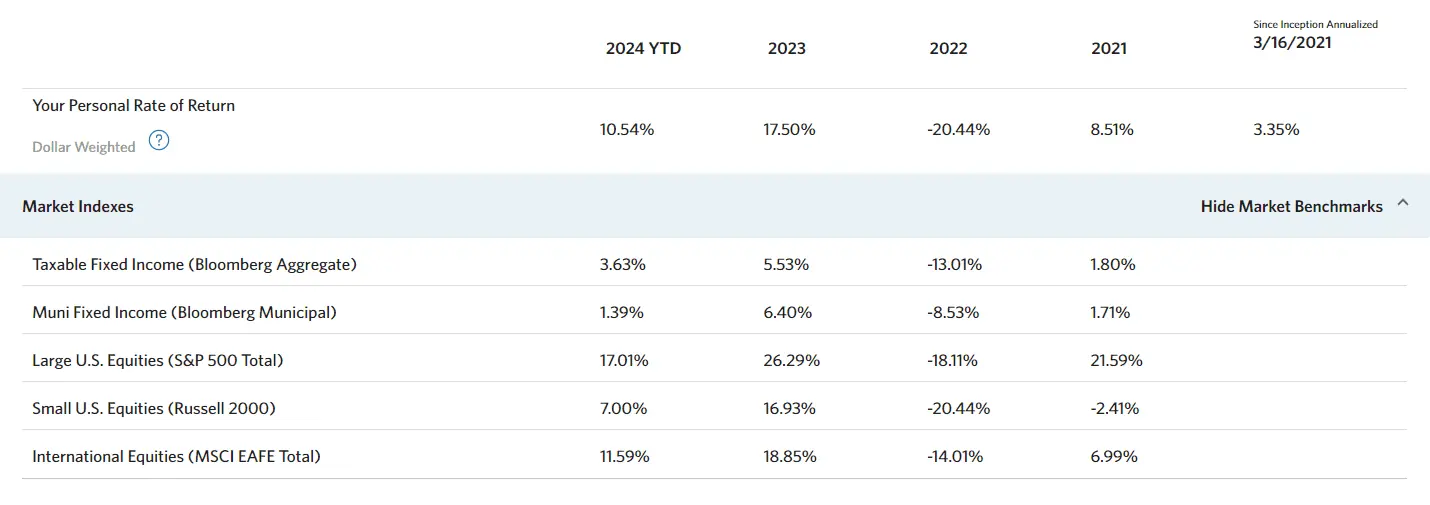Click the 2022 column header
The width and height of the screenshot is (1430, 505).
[x=948, y=48]
